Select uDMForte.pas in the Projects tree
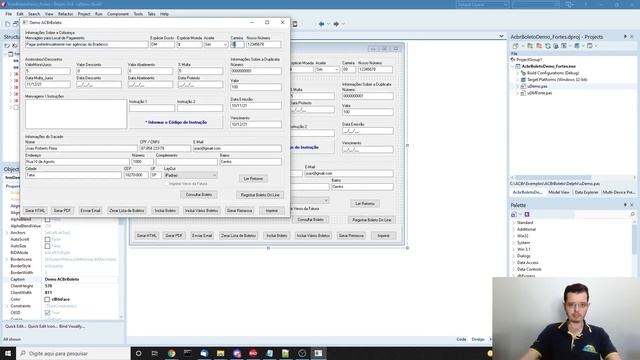 539,93
